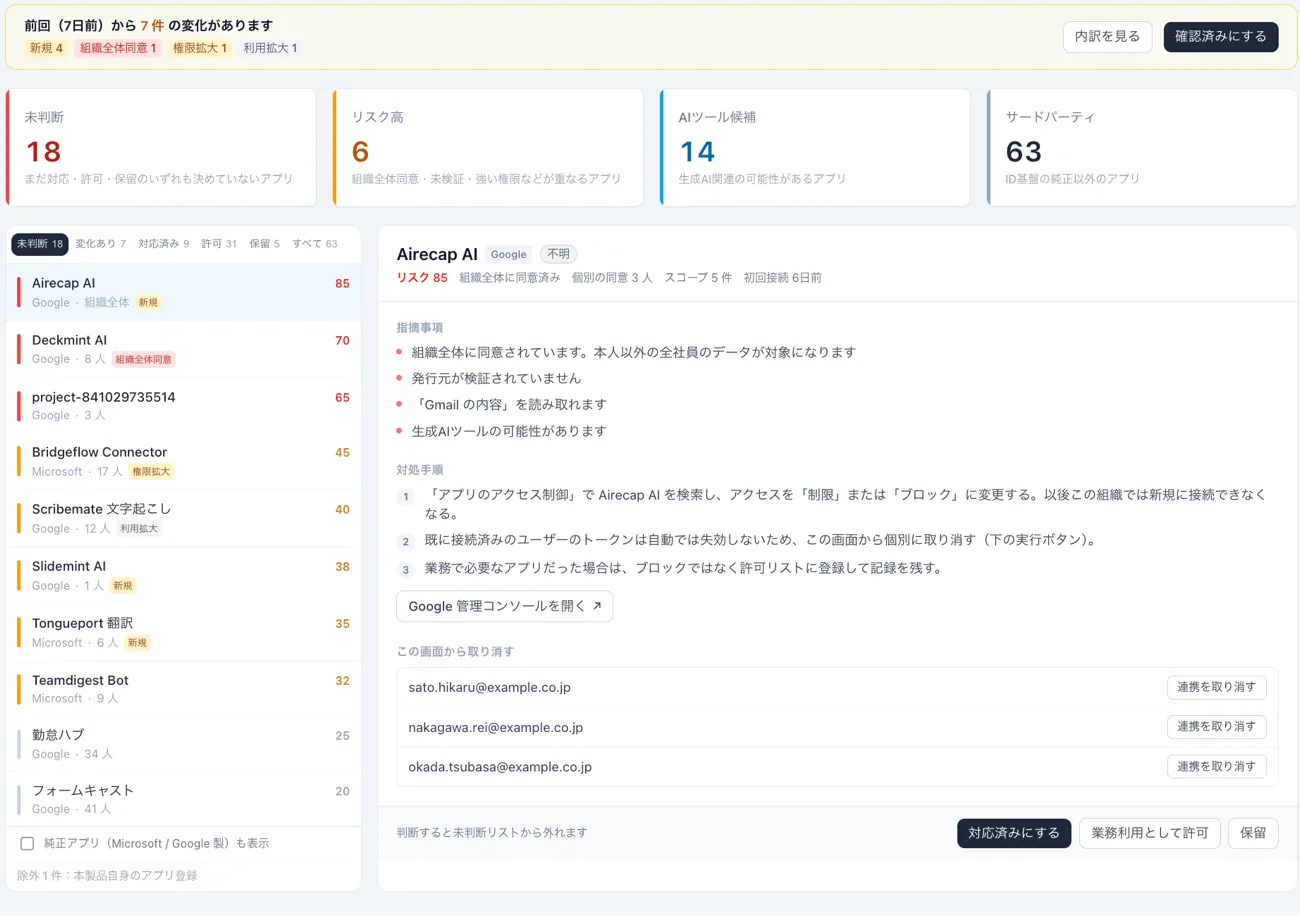Viewport: 1300px width, 916px height.
Task: Click the 権限拡大 1 banner badge
Action: click(x=199, y=48)
